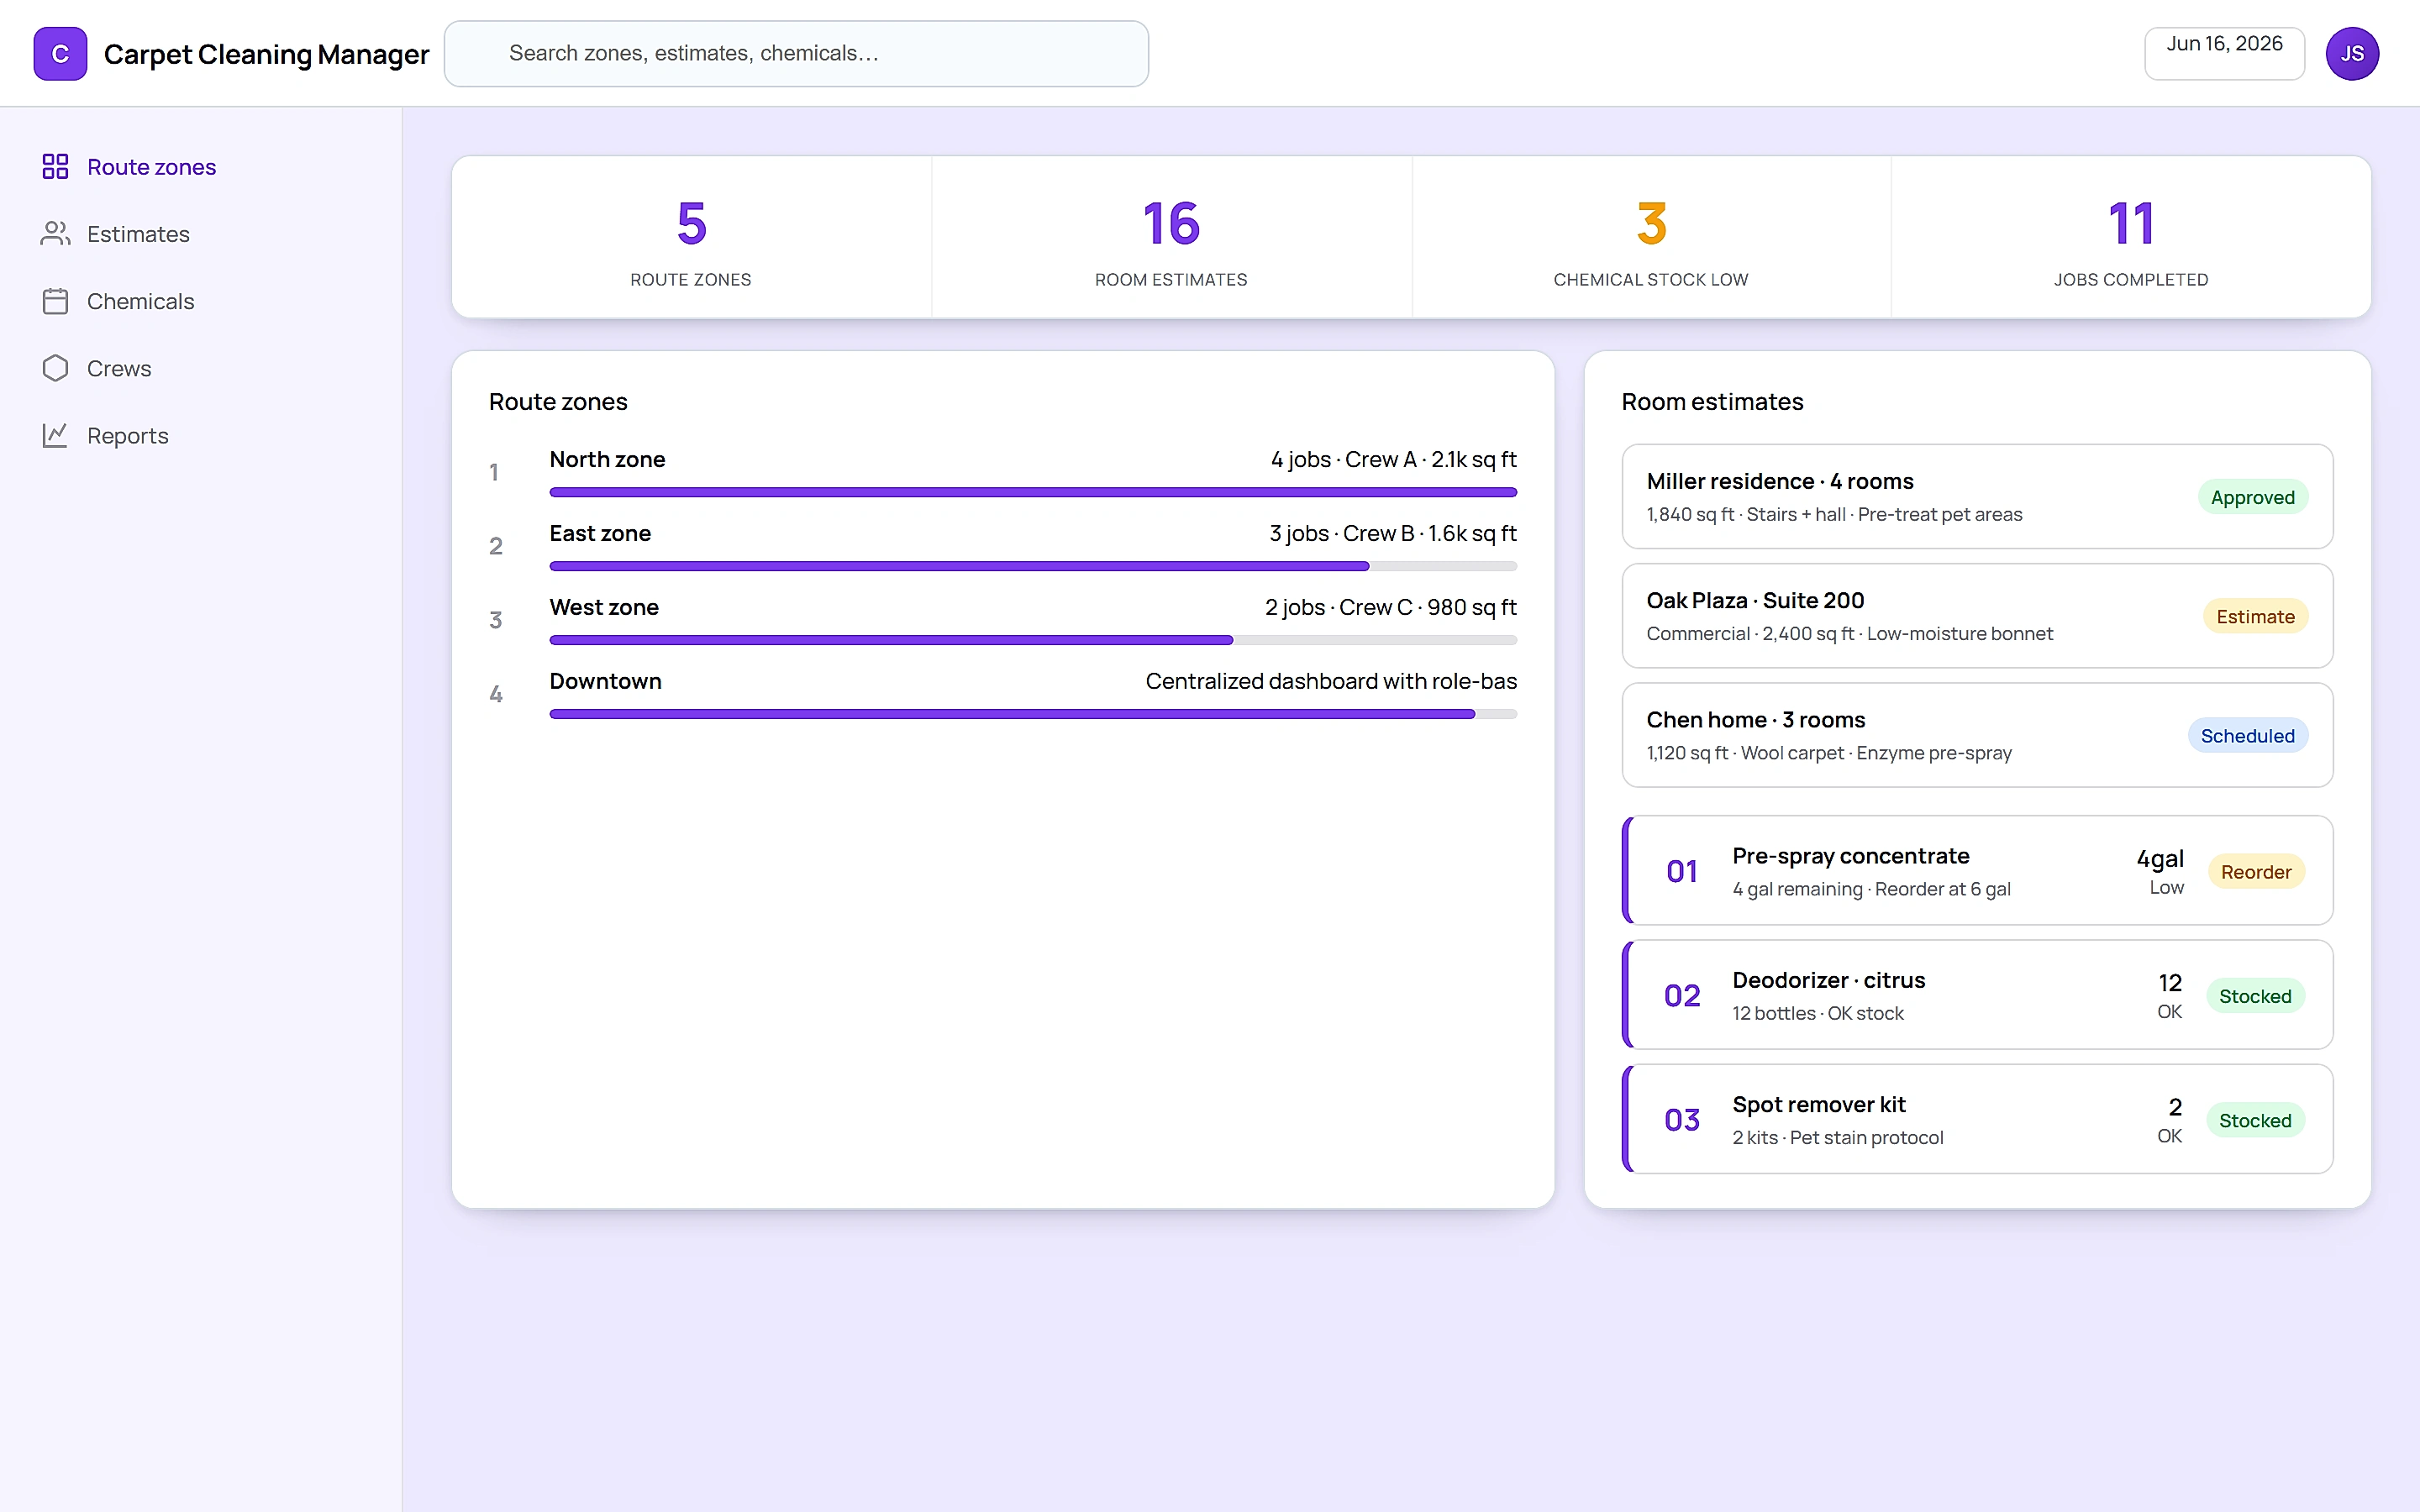Click the Crews hexagon icon
The height and width of the screenshot is (1512, 2420).
tap(55, 368)
